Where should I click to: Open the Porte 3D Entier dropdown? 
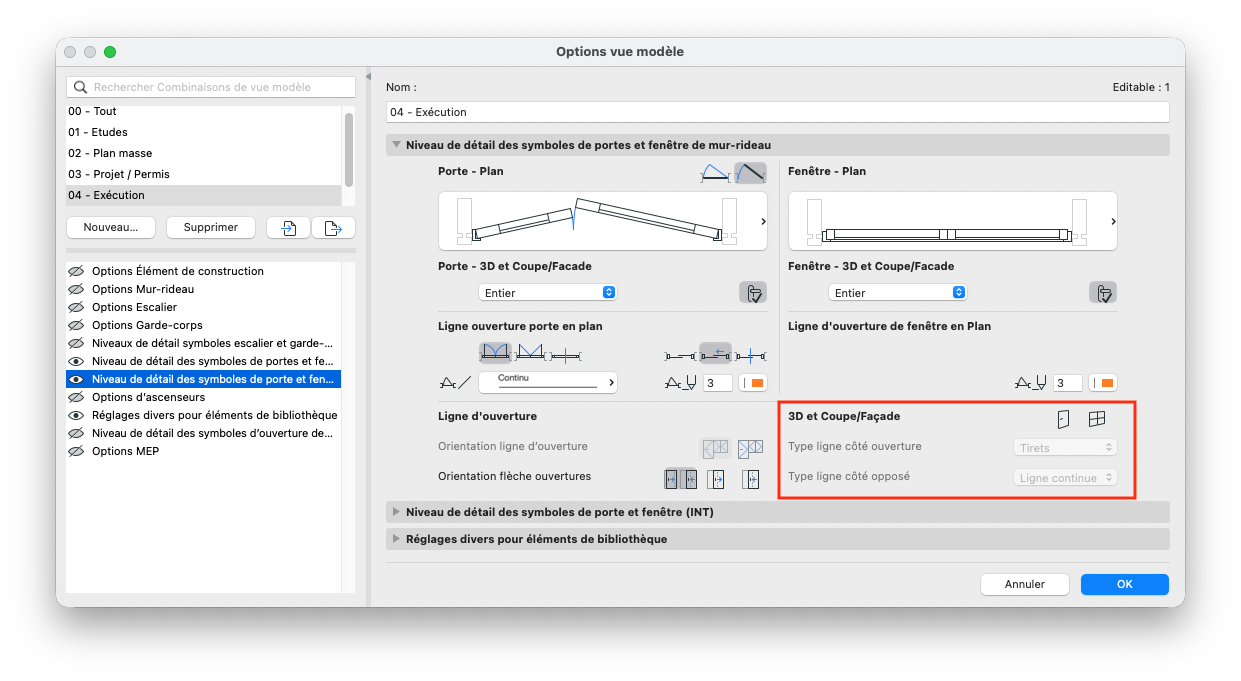tap(548, 293)
